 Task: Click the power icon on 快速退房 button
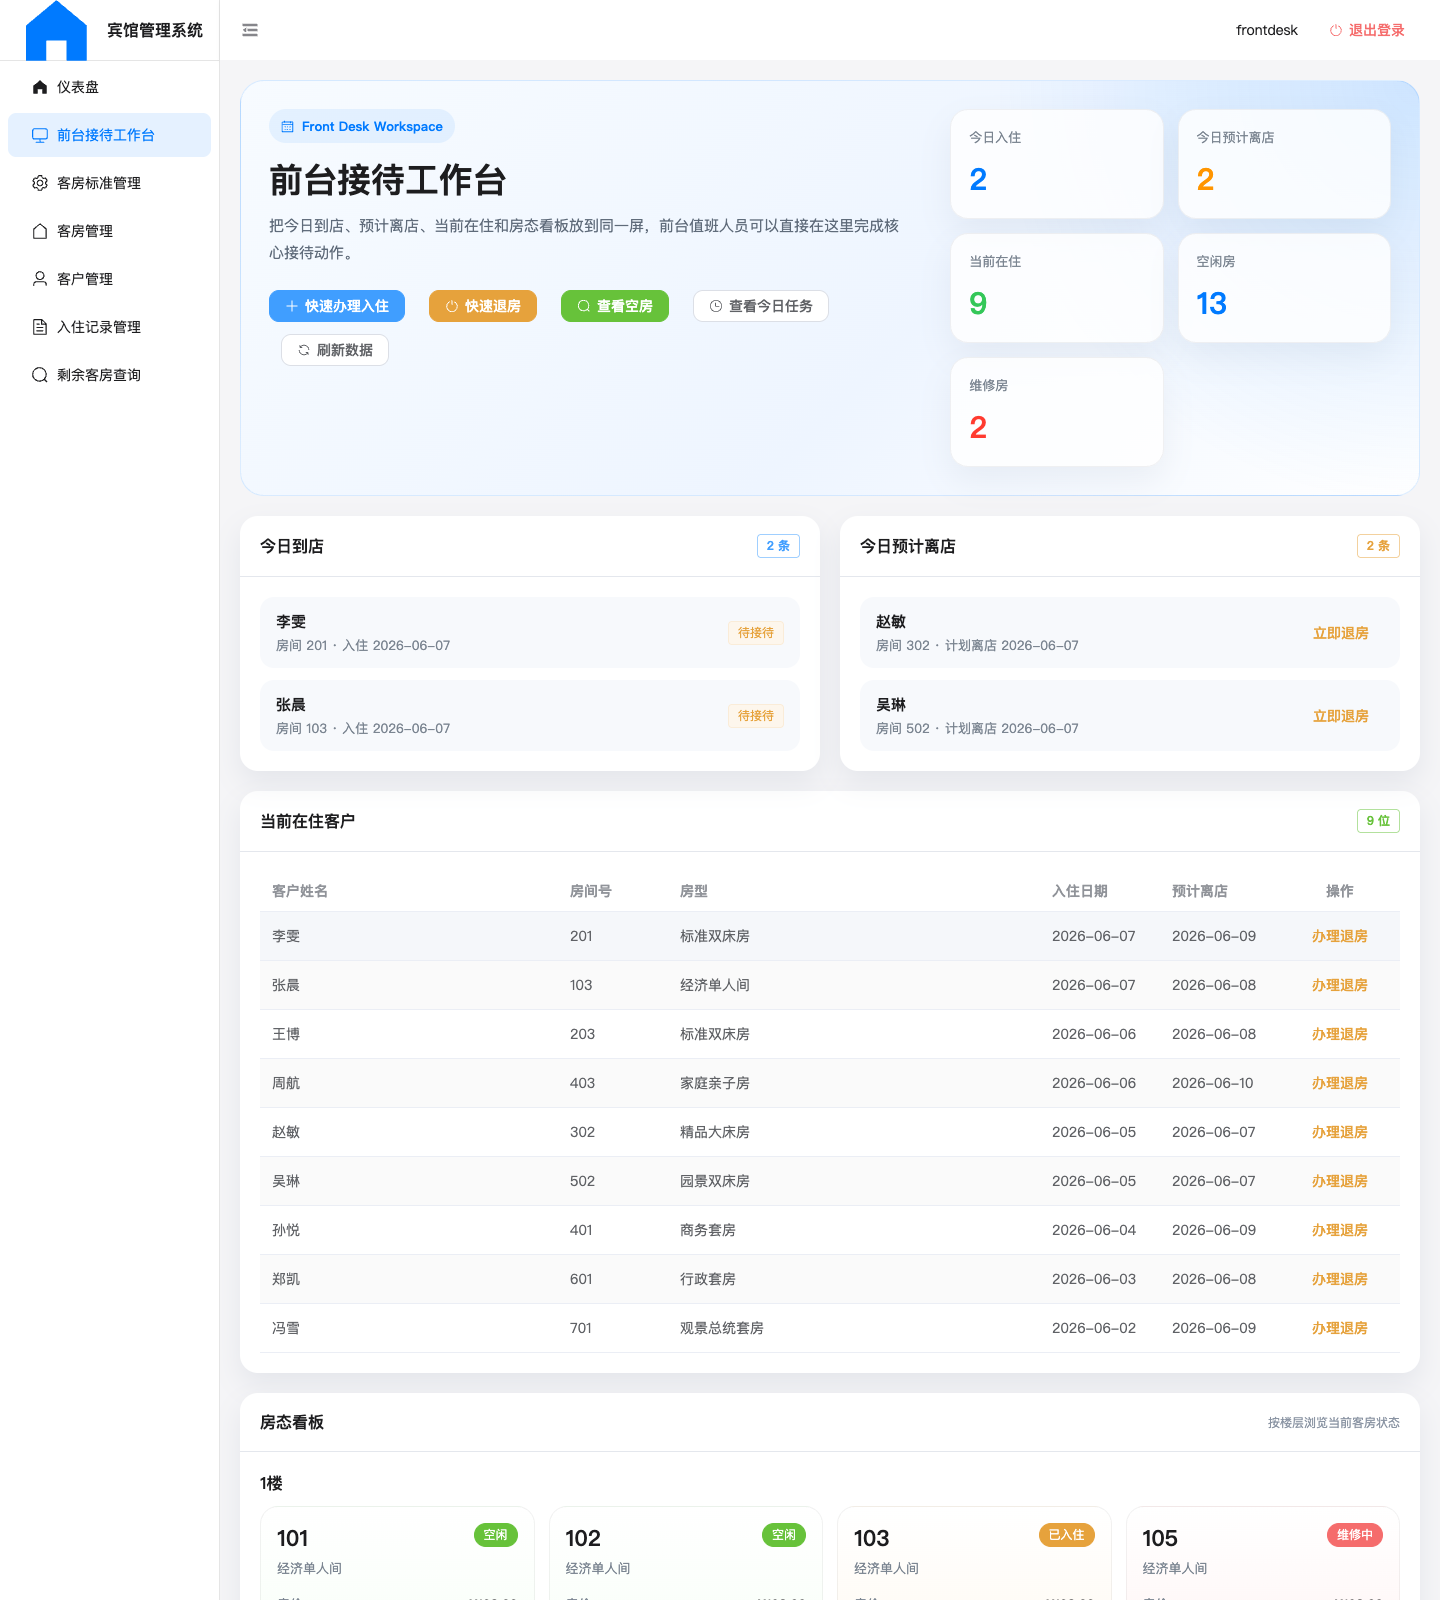point(452,306)
